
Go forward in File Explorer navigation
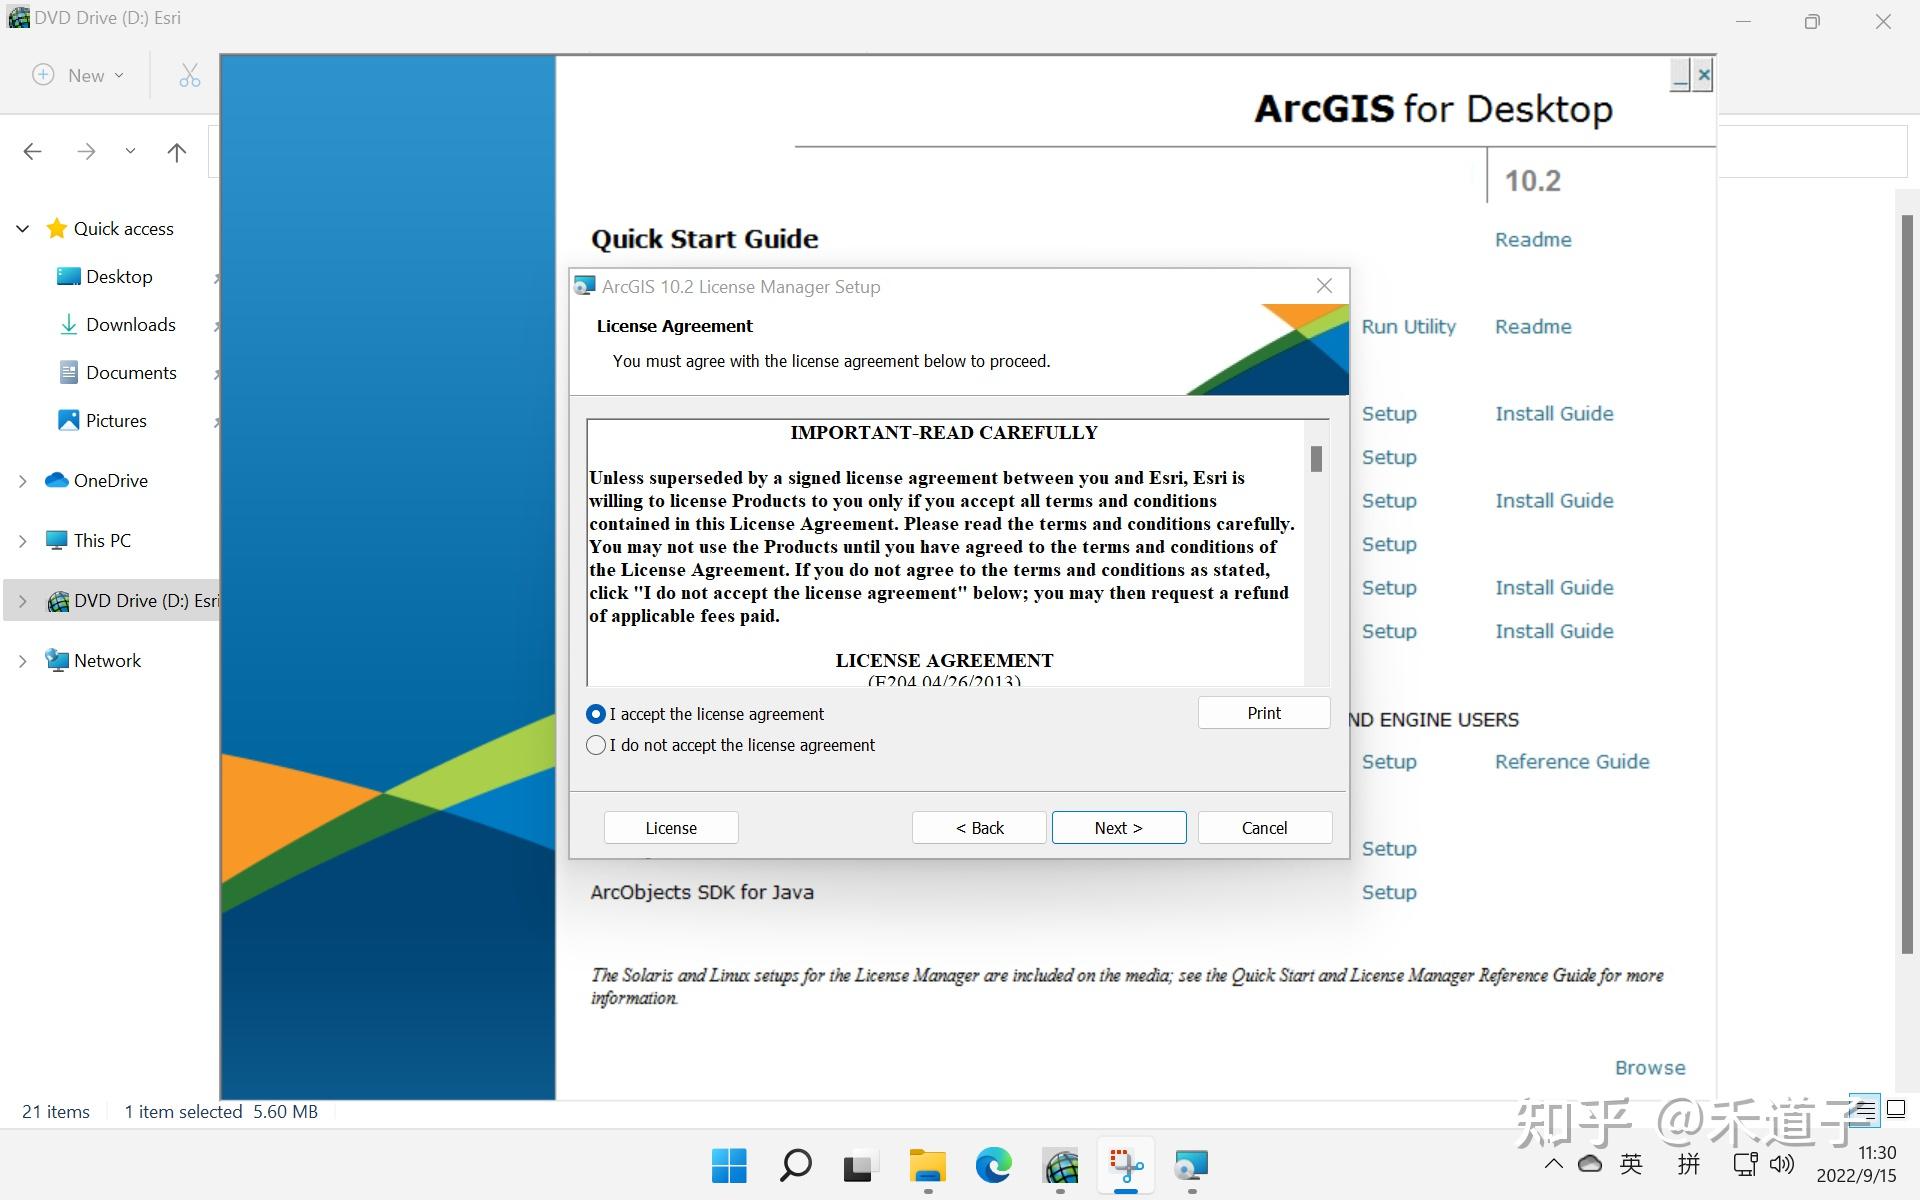[86, 152]
